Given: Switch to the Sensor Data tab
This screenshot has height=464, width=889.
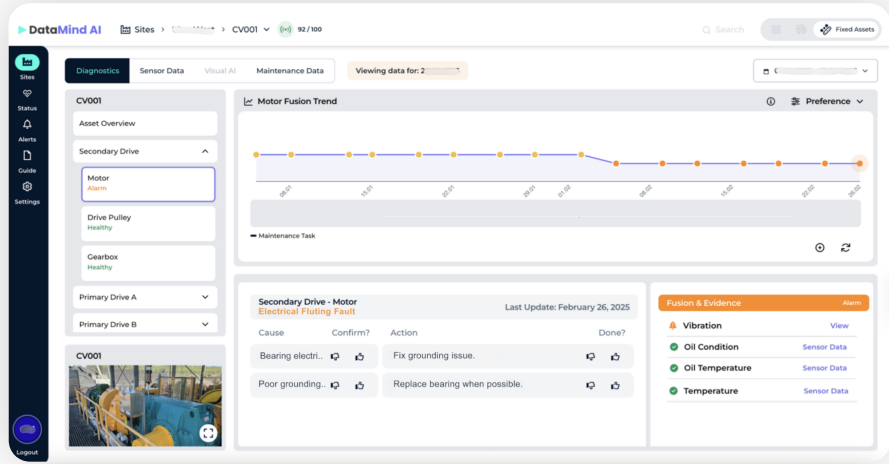Looking at the screenshot, I should (161, 71).
